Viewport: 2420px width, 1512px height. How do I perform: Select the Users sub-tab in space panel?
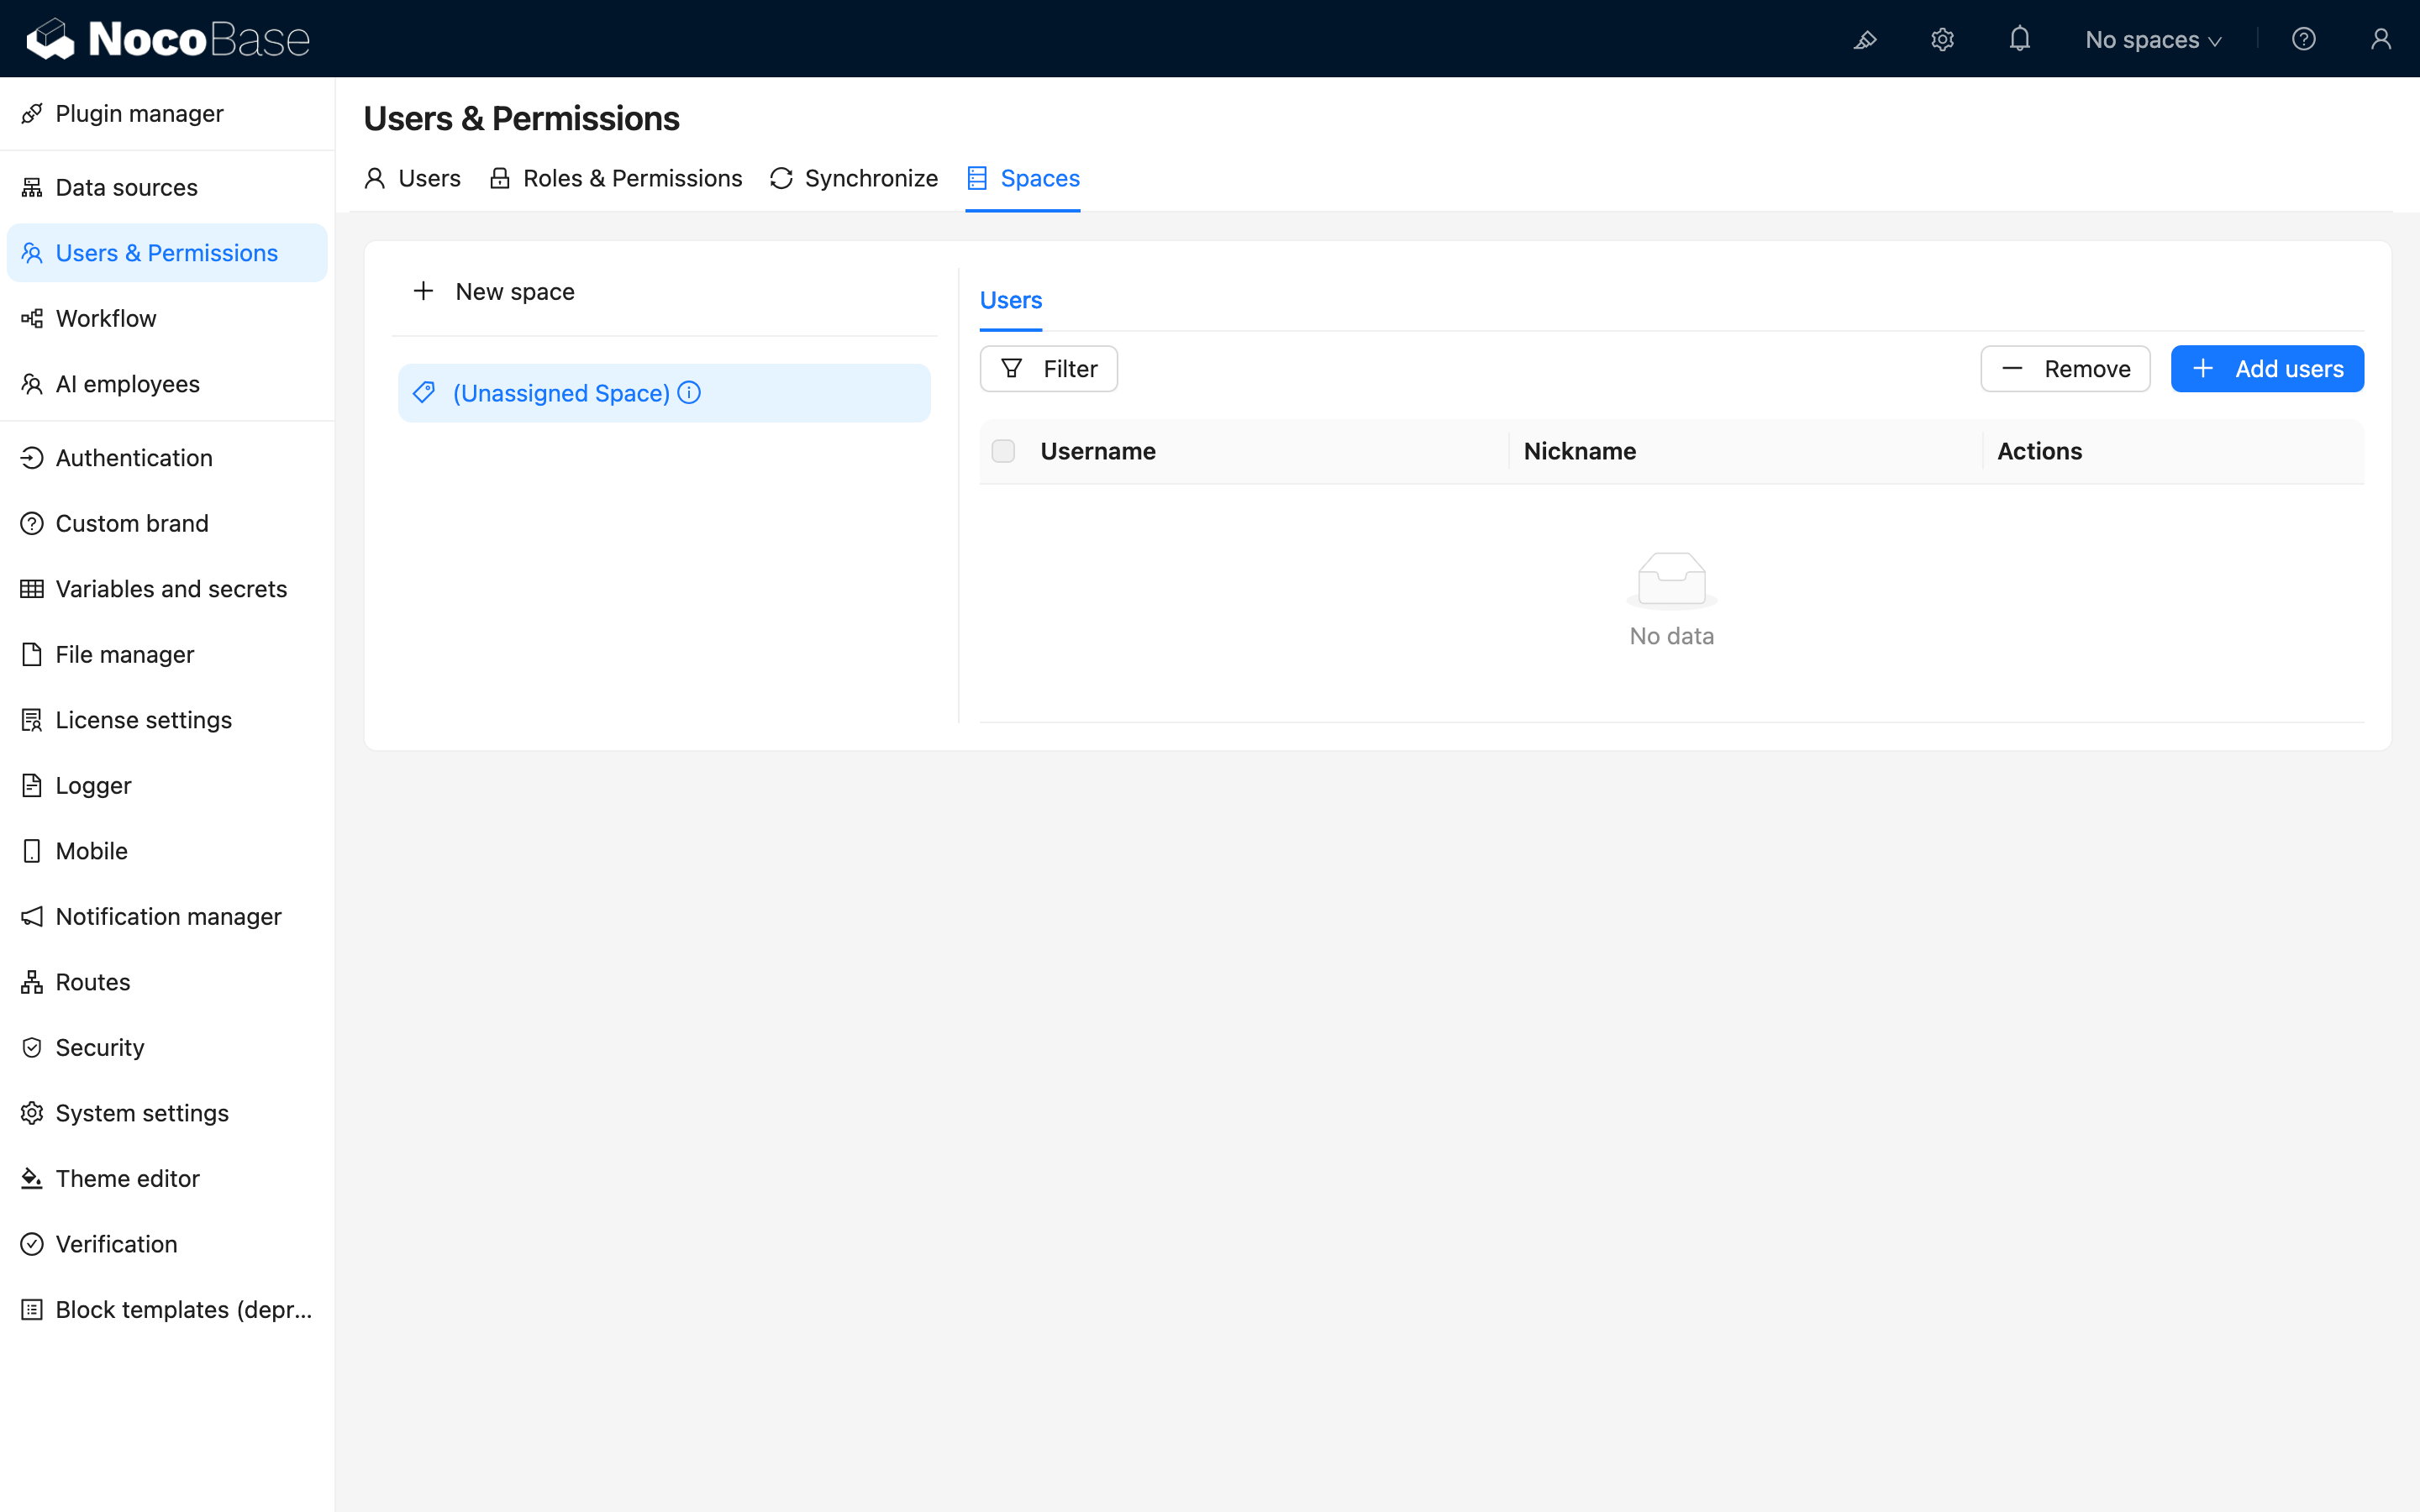click(x=1010, y=300)
